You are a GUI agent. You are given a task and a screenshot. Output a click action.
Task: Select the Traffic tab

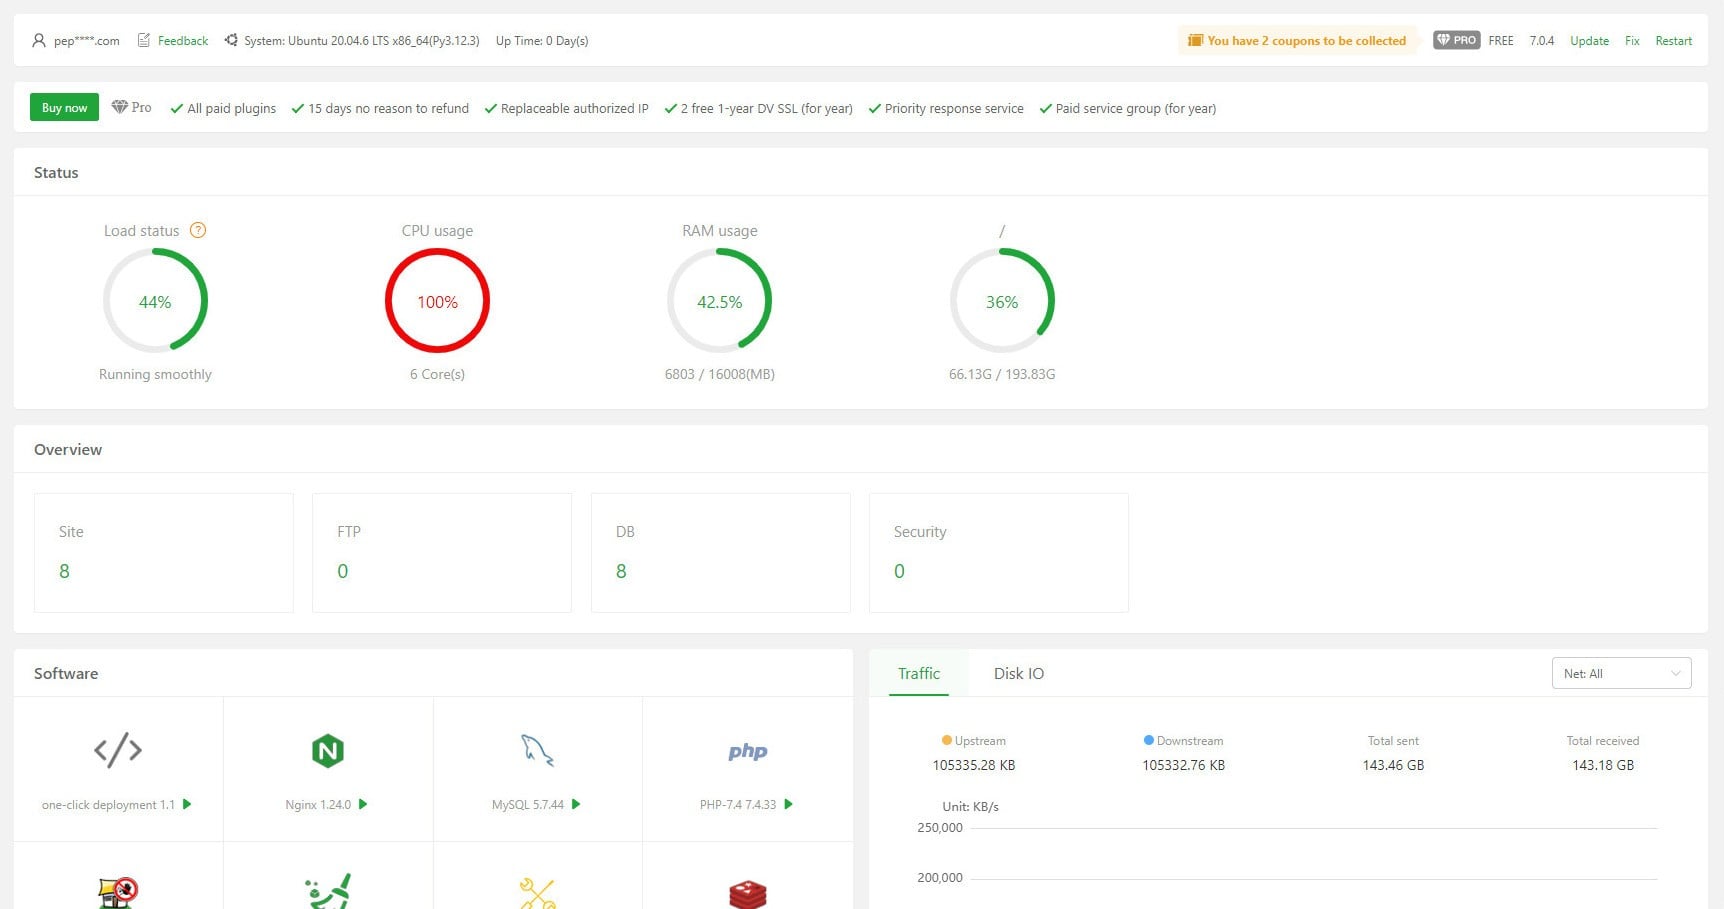(x=918, y=673)
